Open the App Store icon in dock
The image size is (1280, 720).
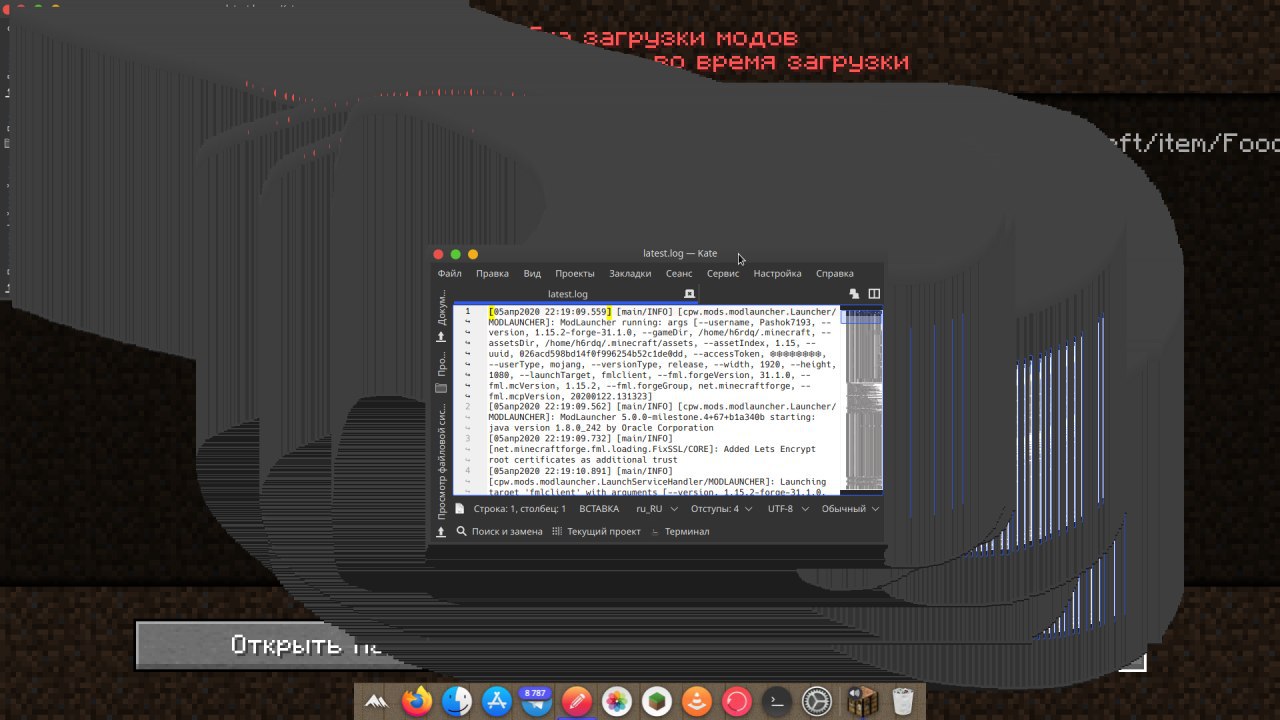coord(497,702)
